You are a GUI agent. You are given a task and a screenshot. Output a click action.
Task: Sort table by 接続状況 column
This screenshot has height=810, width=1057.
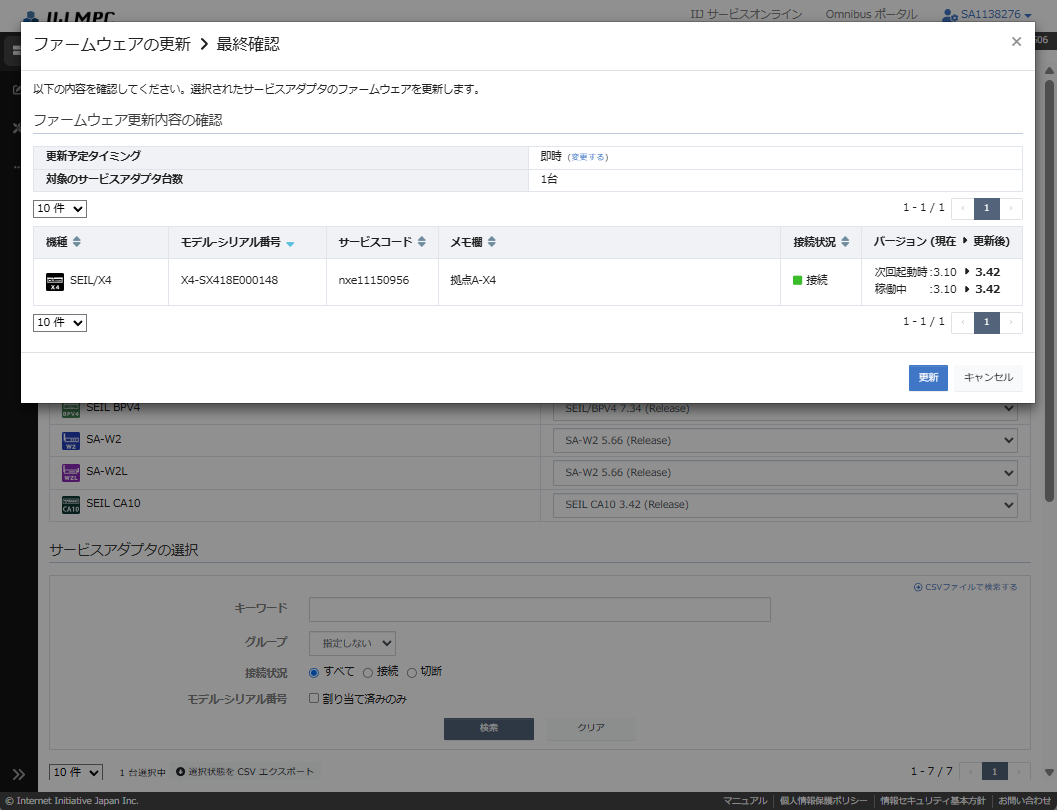coord(845,242)
